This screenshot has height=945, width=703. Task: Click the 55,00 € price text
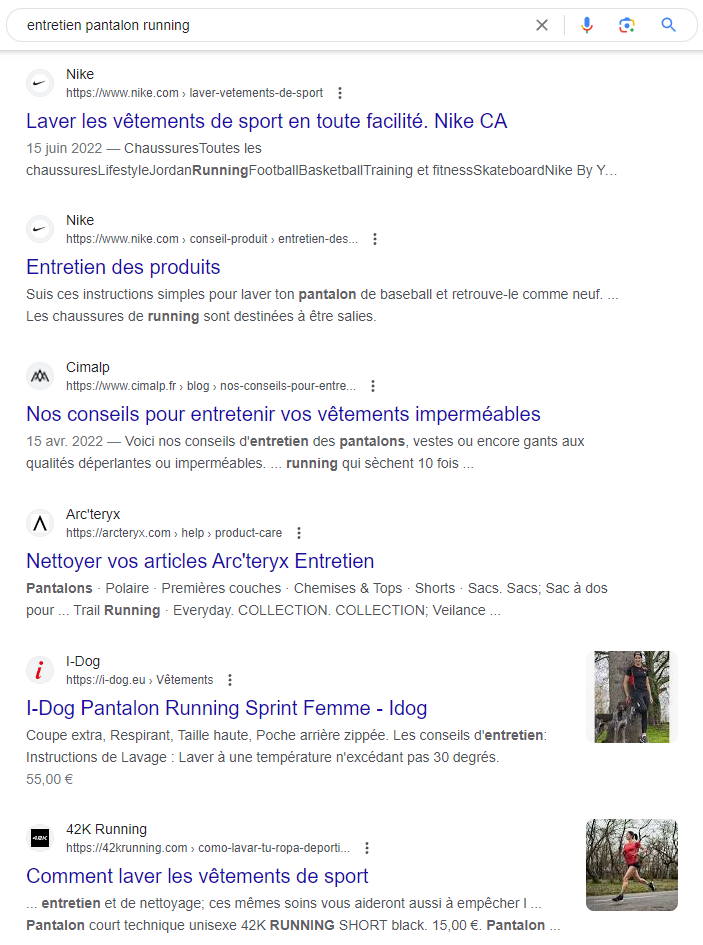coord(49,779)
